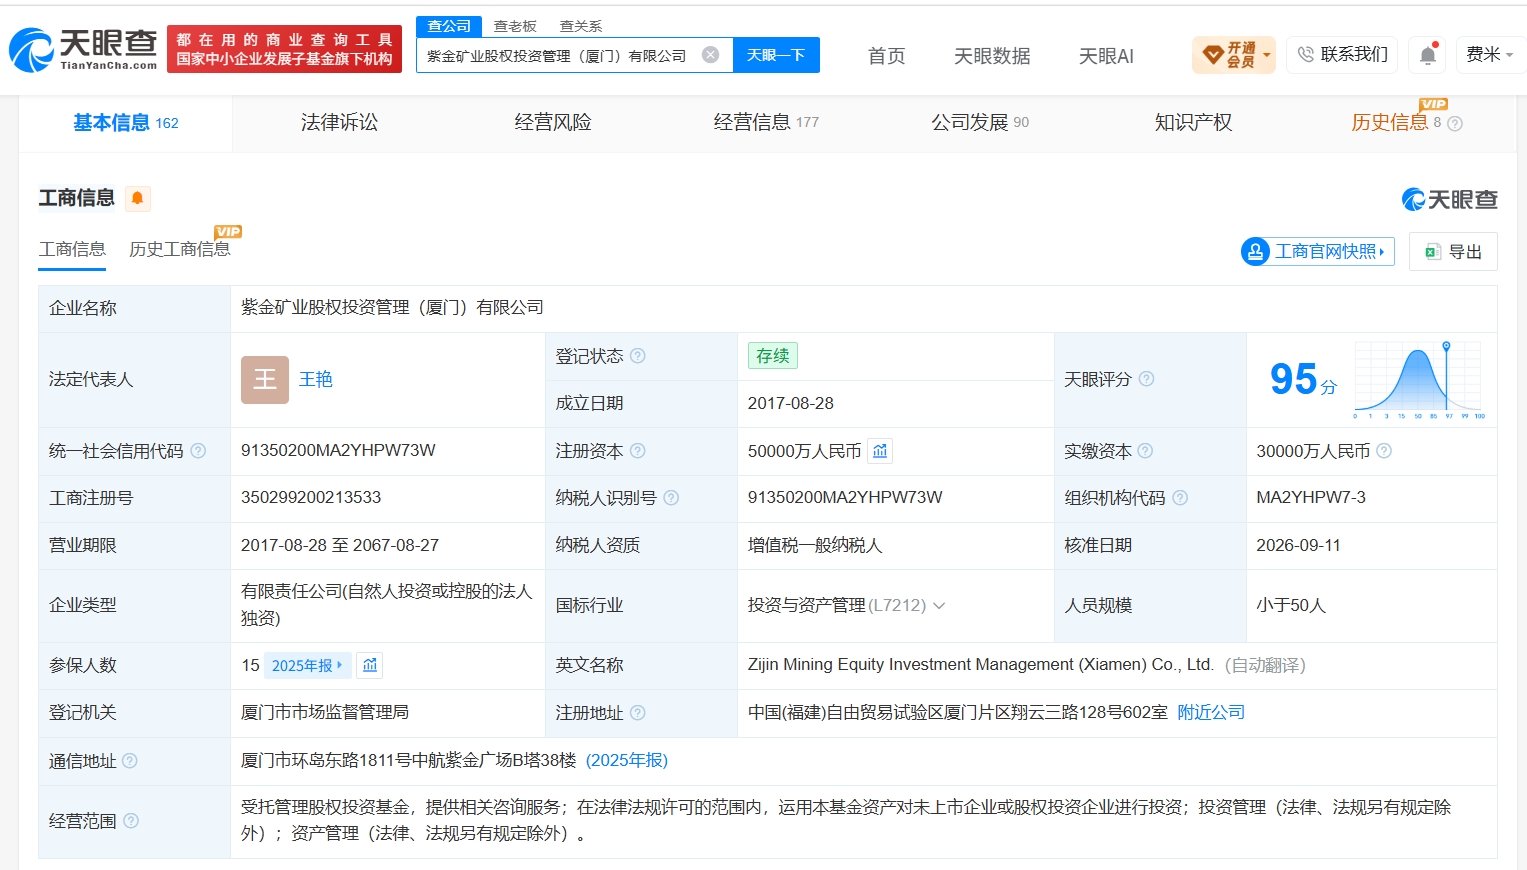Select taxpayer qualification 增值税一般纳税人
This screenshot has height=870, width=1527.
(815, 546)
